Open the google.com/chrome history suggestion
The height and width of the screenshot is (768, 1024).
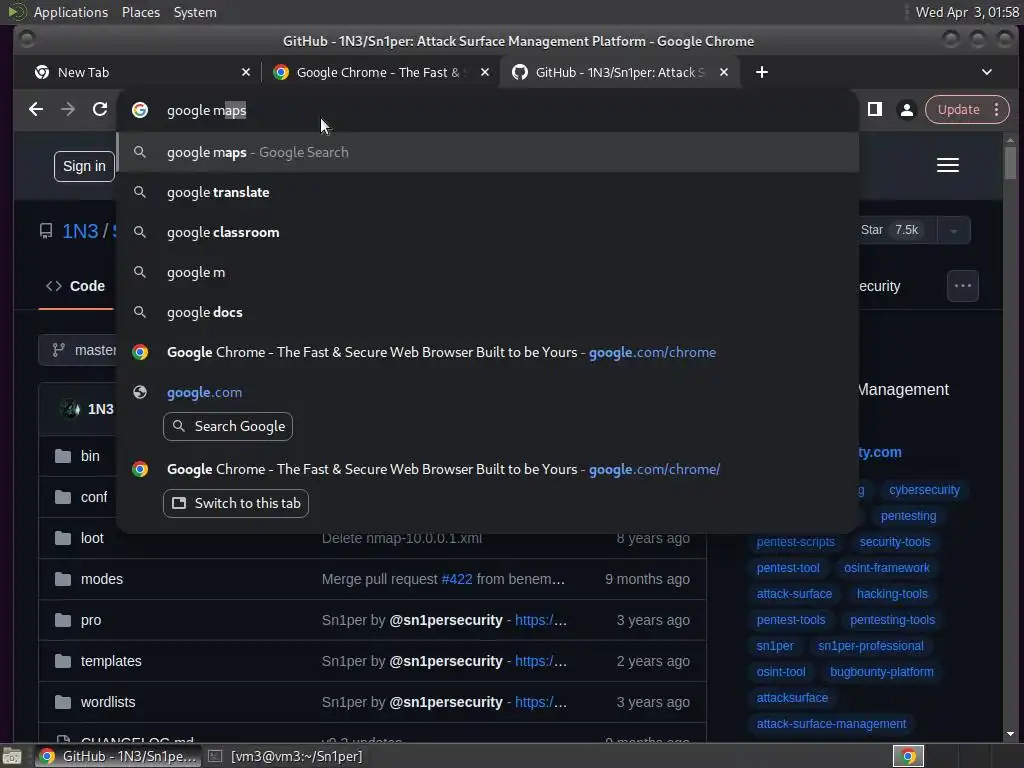click(488, 352)
